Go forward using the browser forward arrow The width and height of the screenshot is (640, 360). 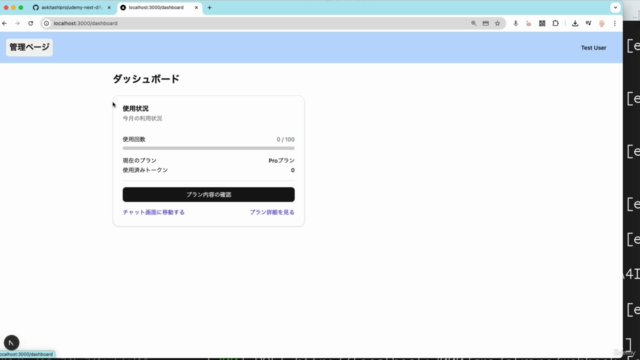[x=17, y=24]
